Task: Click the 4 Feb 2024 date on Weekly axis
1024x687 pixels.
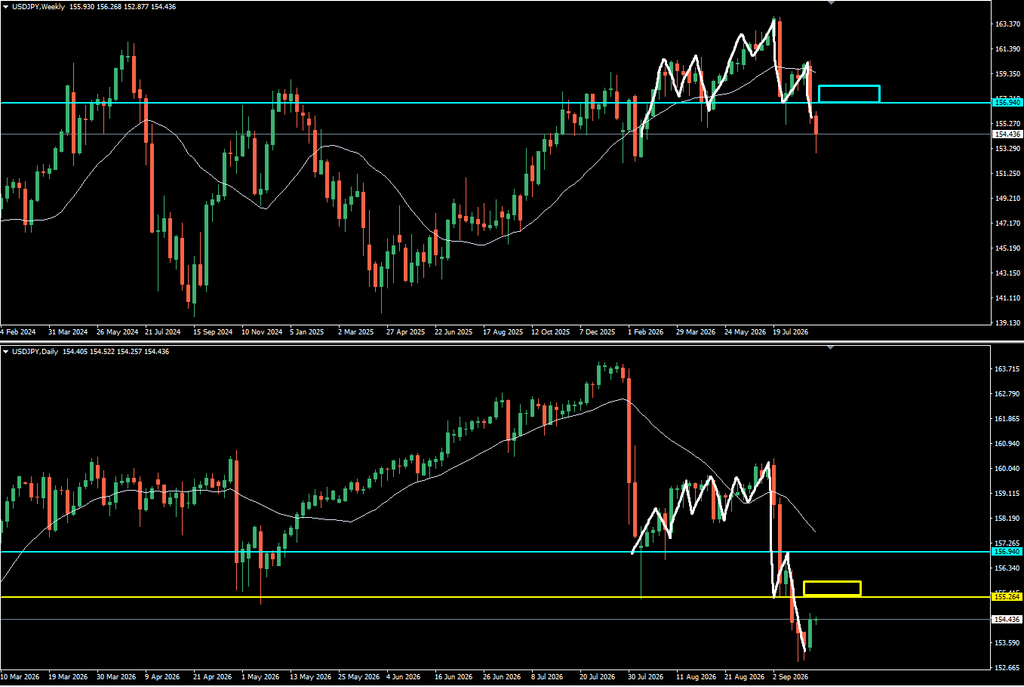Action: [x=18, y=332]
